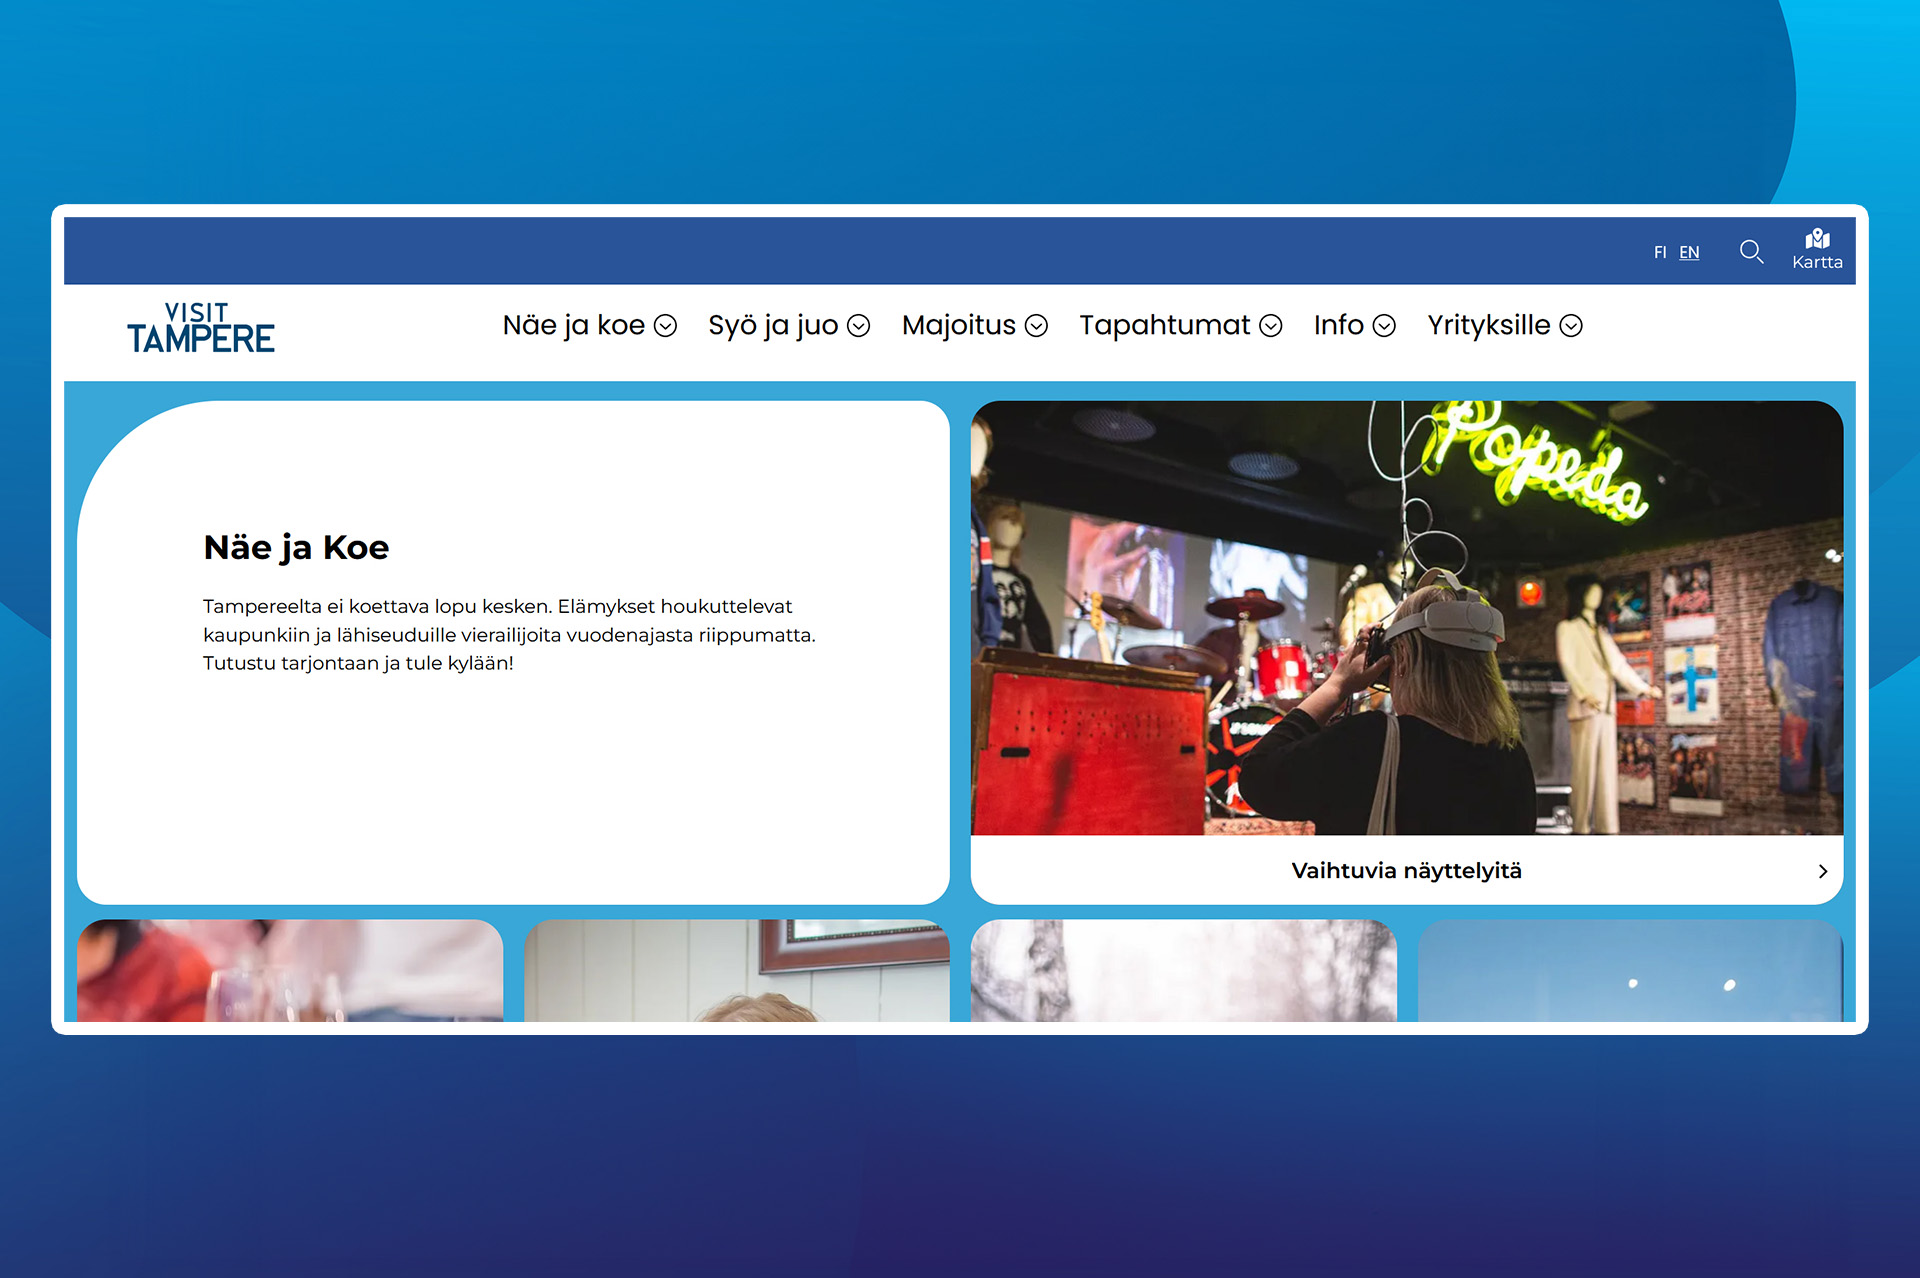The height and width of the screenshot is (1278, 1920).
Task: Open the snowy trees card image
Action: point(1183,970)
